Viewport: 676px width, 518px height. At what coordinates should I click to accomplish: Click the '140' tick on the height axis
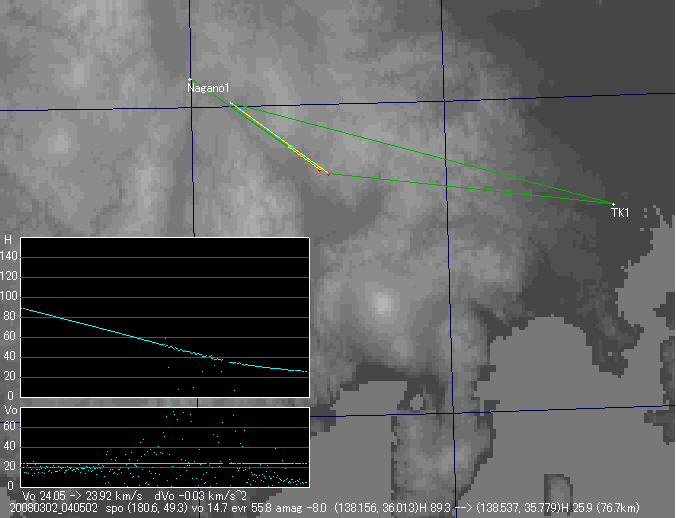click(x=9, y=256)
